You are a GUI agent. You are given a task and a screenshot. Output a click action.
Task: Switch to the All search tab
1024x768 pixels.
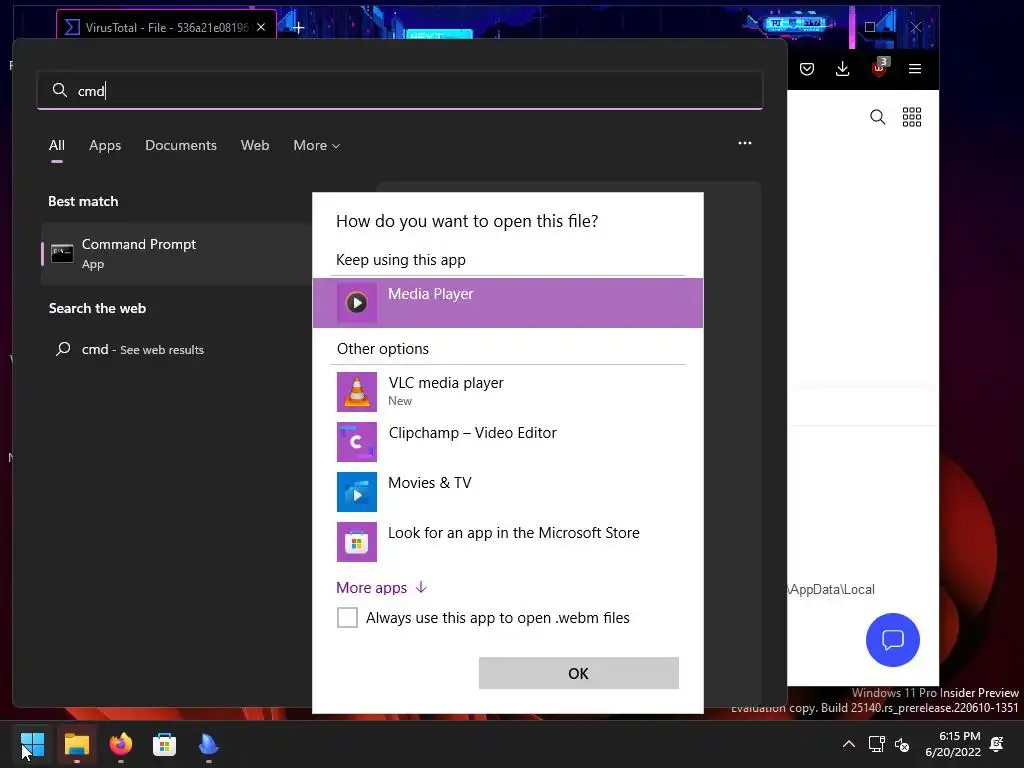(57, 145)
